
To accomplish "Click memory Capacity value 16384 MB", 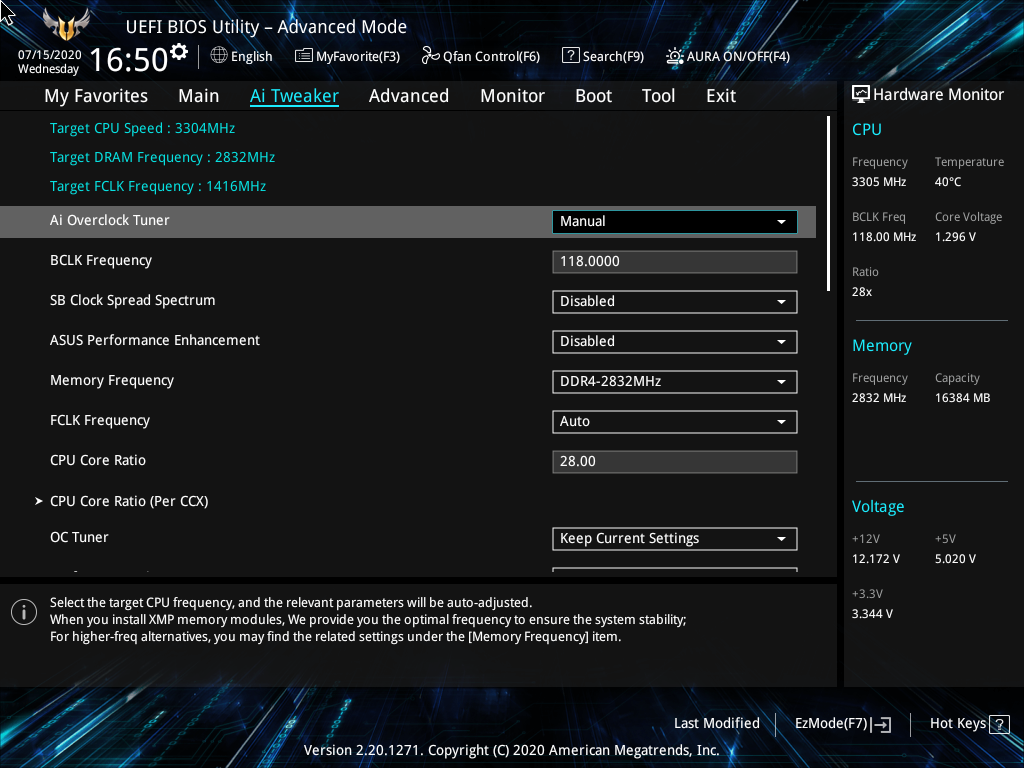I will [x=962, y=398].
